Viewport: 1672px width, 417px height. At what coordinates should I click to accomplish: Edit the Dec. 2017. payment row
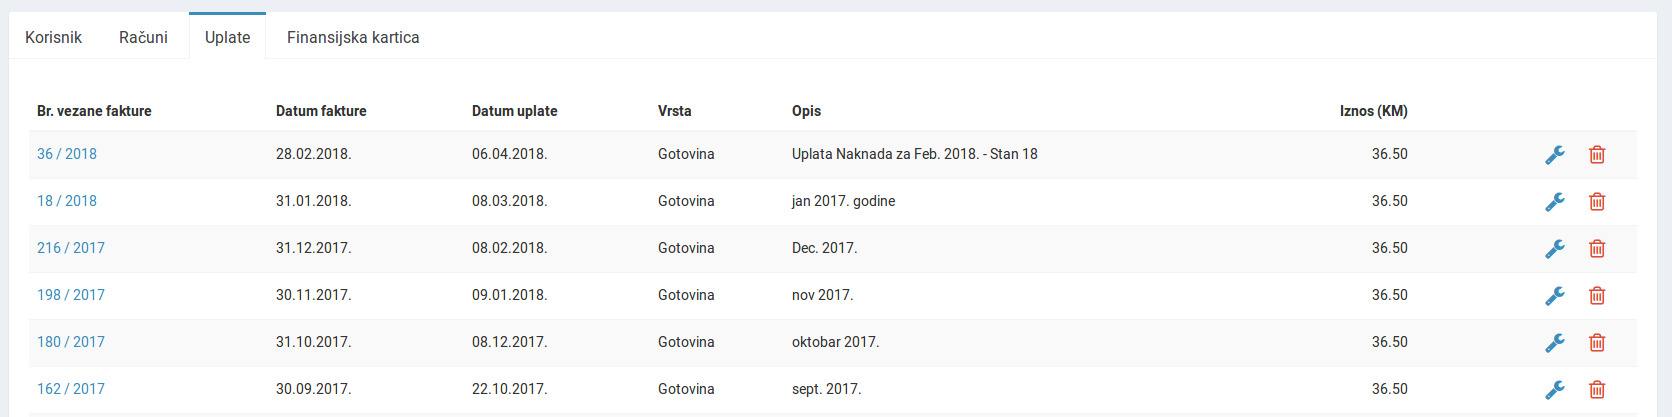click(1555, 249)
